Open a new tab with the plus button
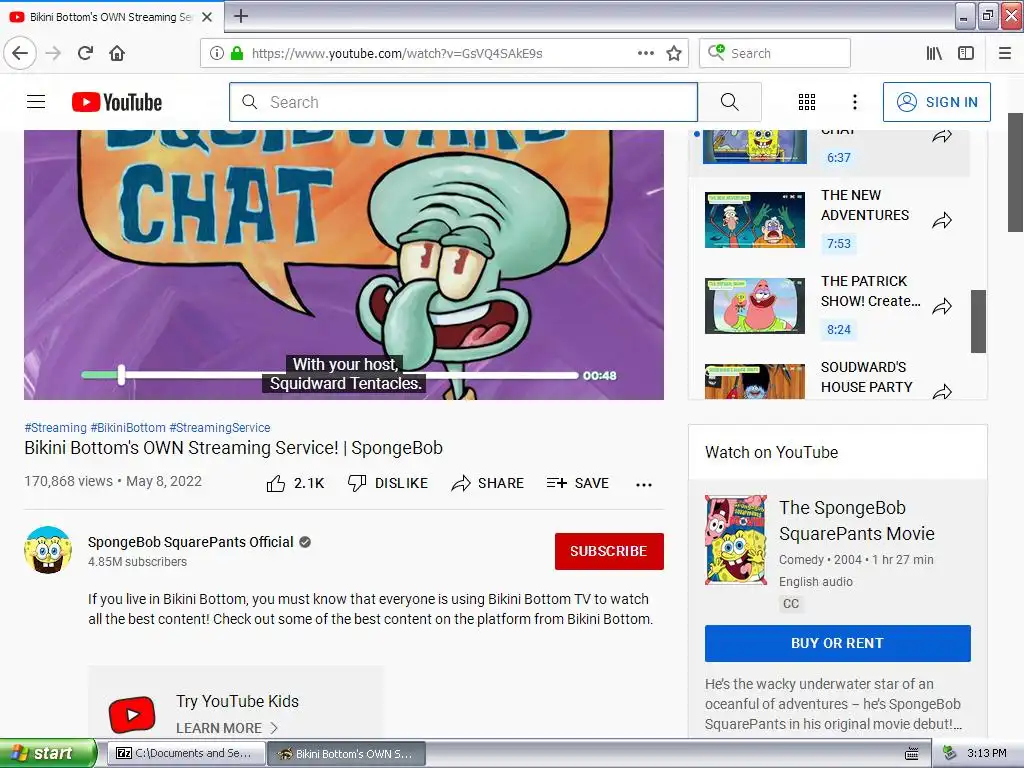This screenshot has width=1024, height=768. 241,16
